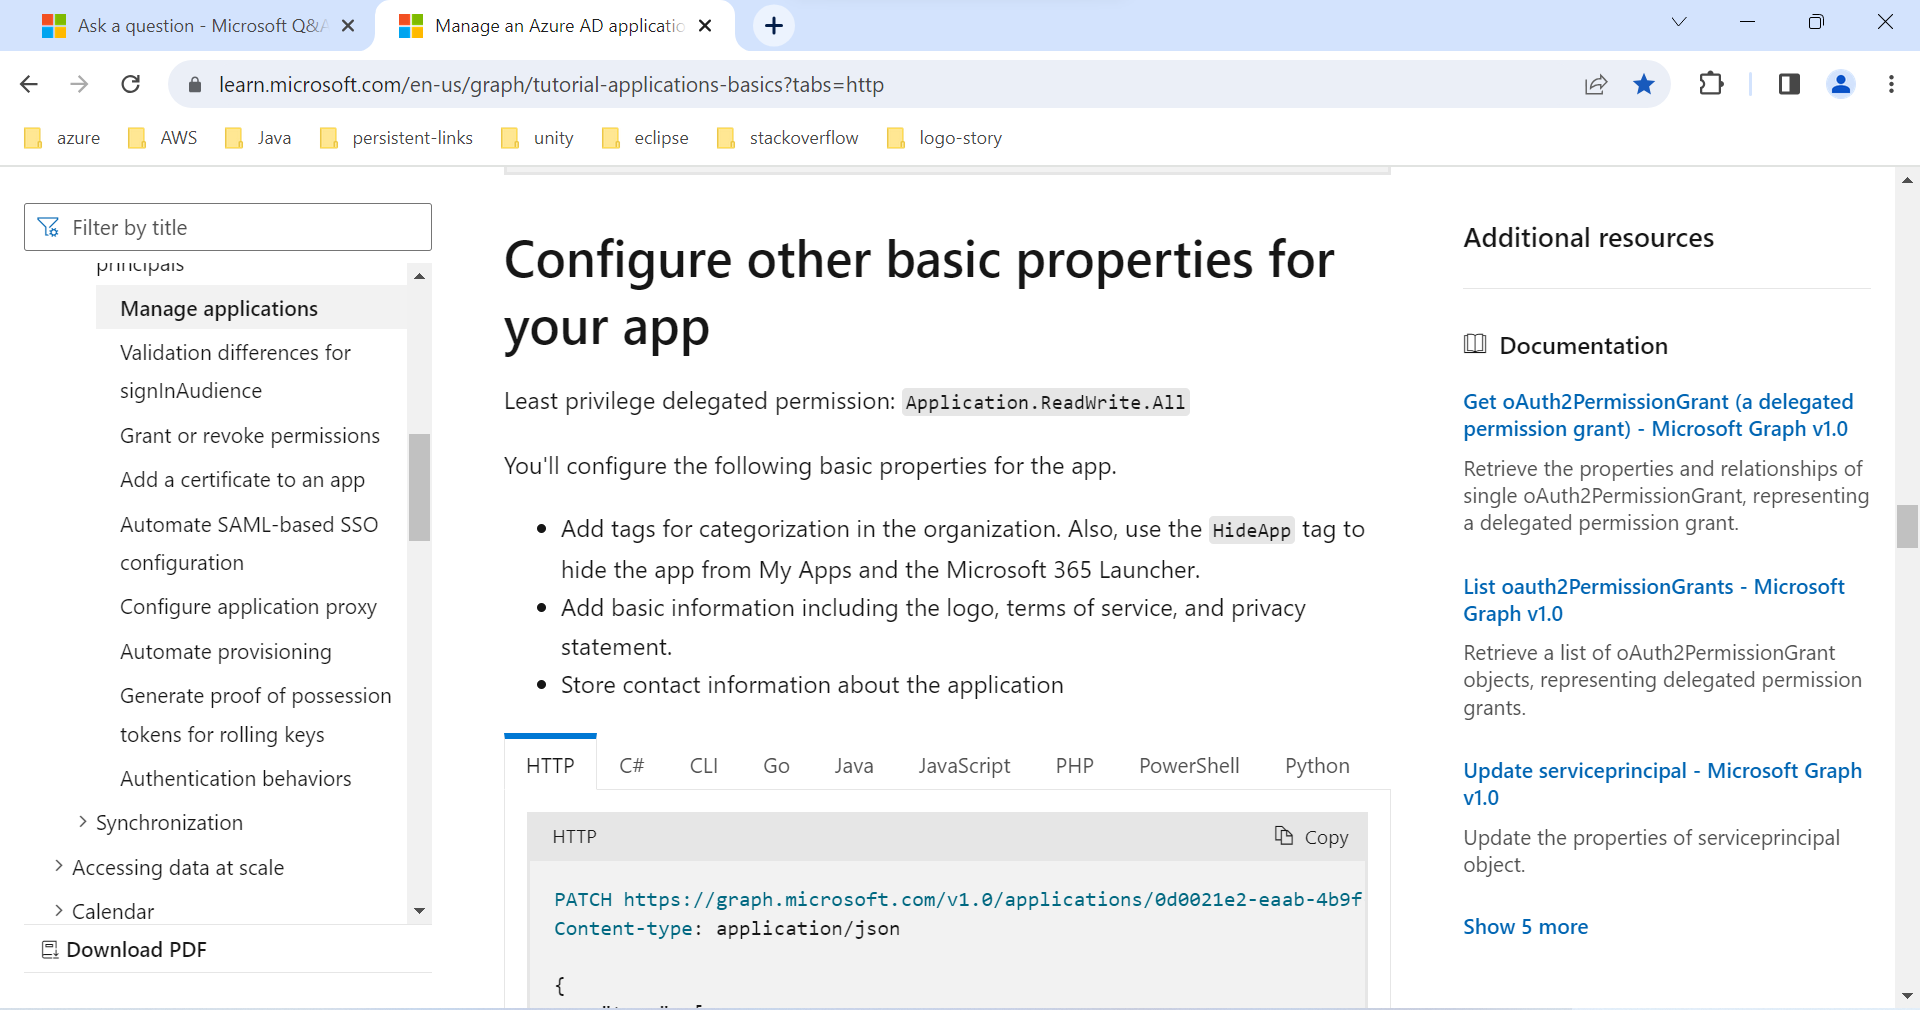Open Configure application proxy
This screenshot has width=1920, height=1010.
pyautogui.click(x=248, y=607)
